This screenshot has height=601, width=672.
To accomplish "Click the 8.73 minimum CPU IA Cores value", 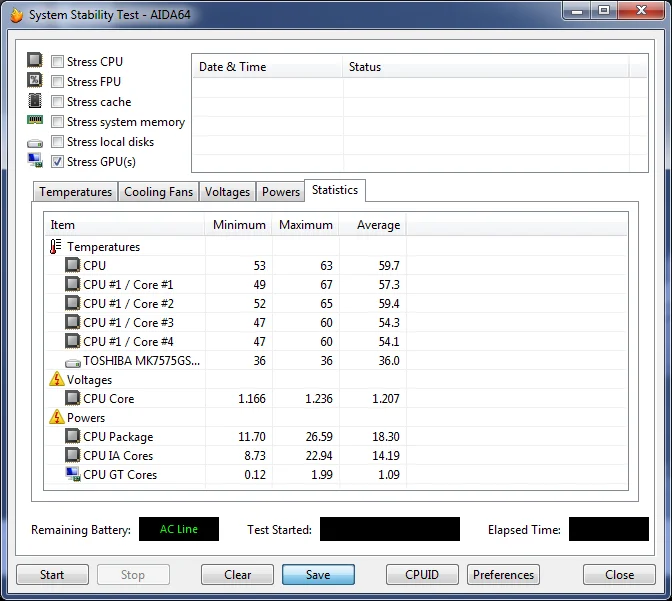I will coord(255,455).
